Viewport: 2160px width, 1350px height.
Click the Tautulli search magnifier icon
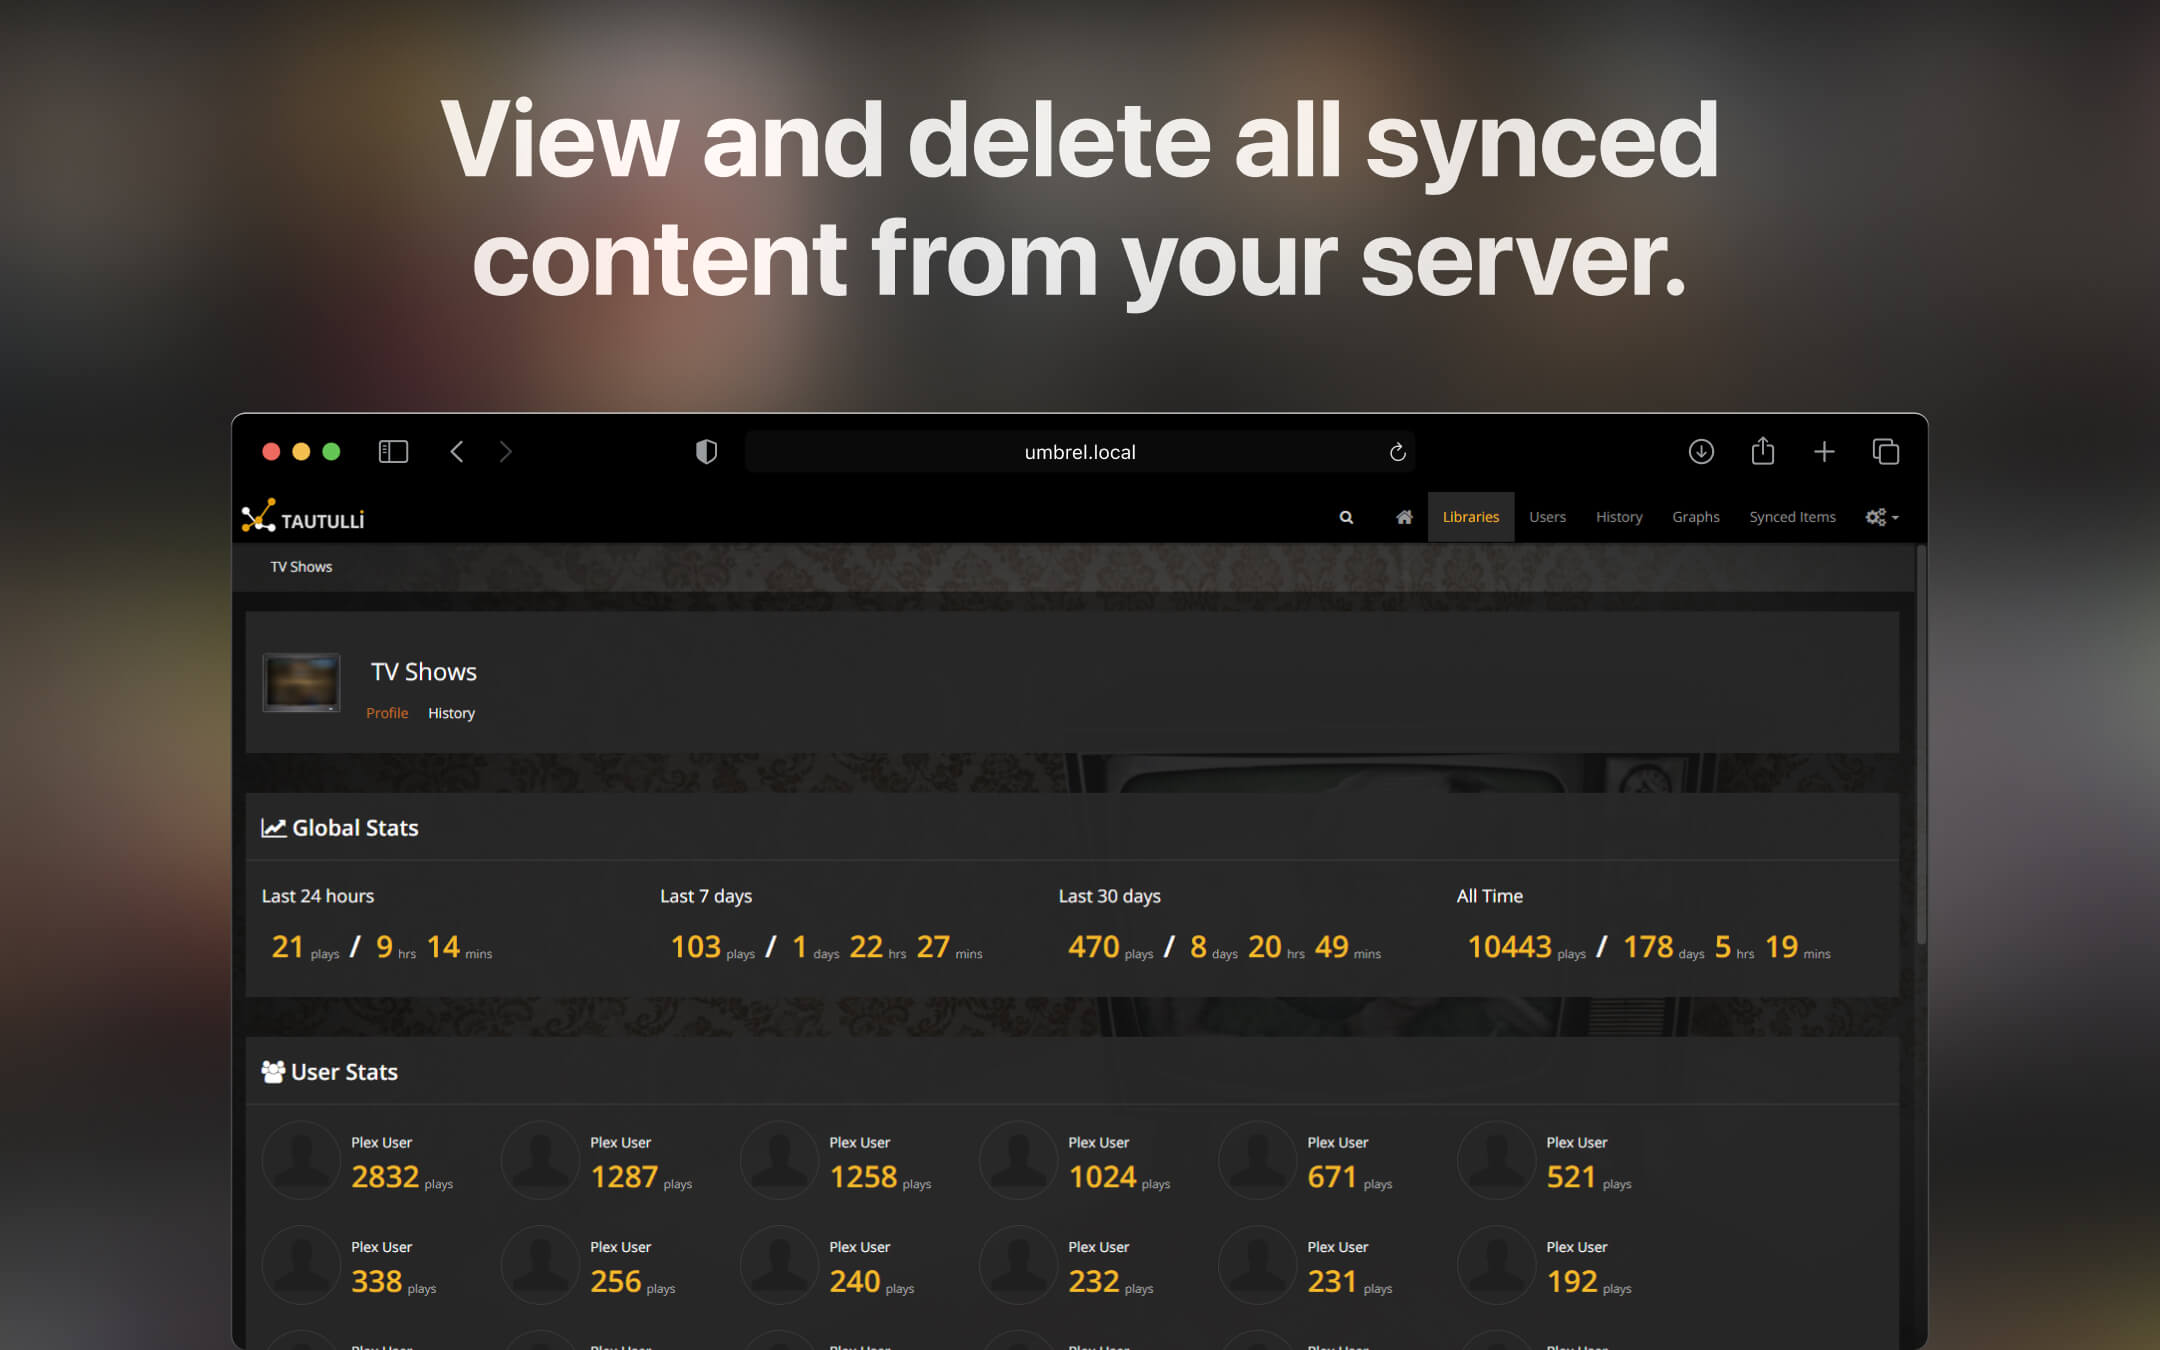(1346, 517)
